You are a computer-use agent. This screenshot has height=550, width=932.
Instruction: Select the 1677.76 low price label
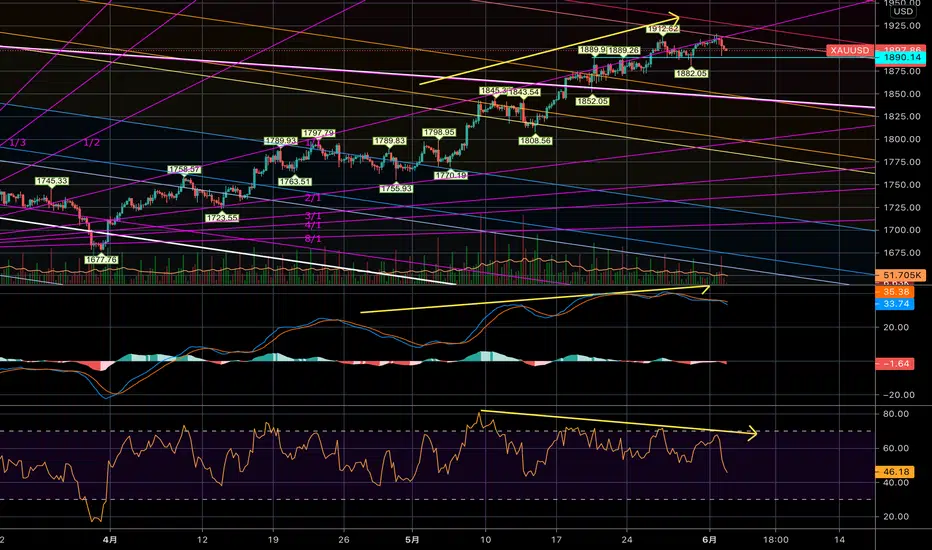[101, 260]
